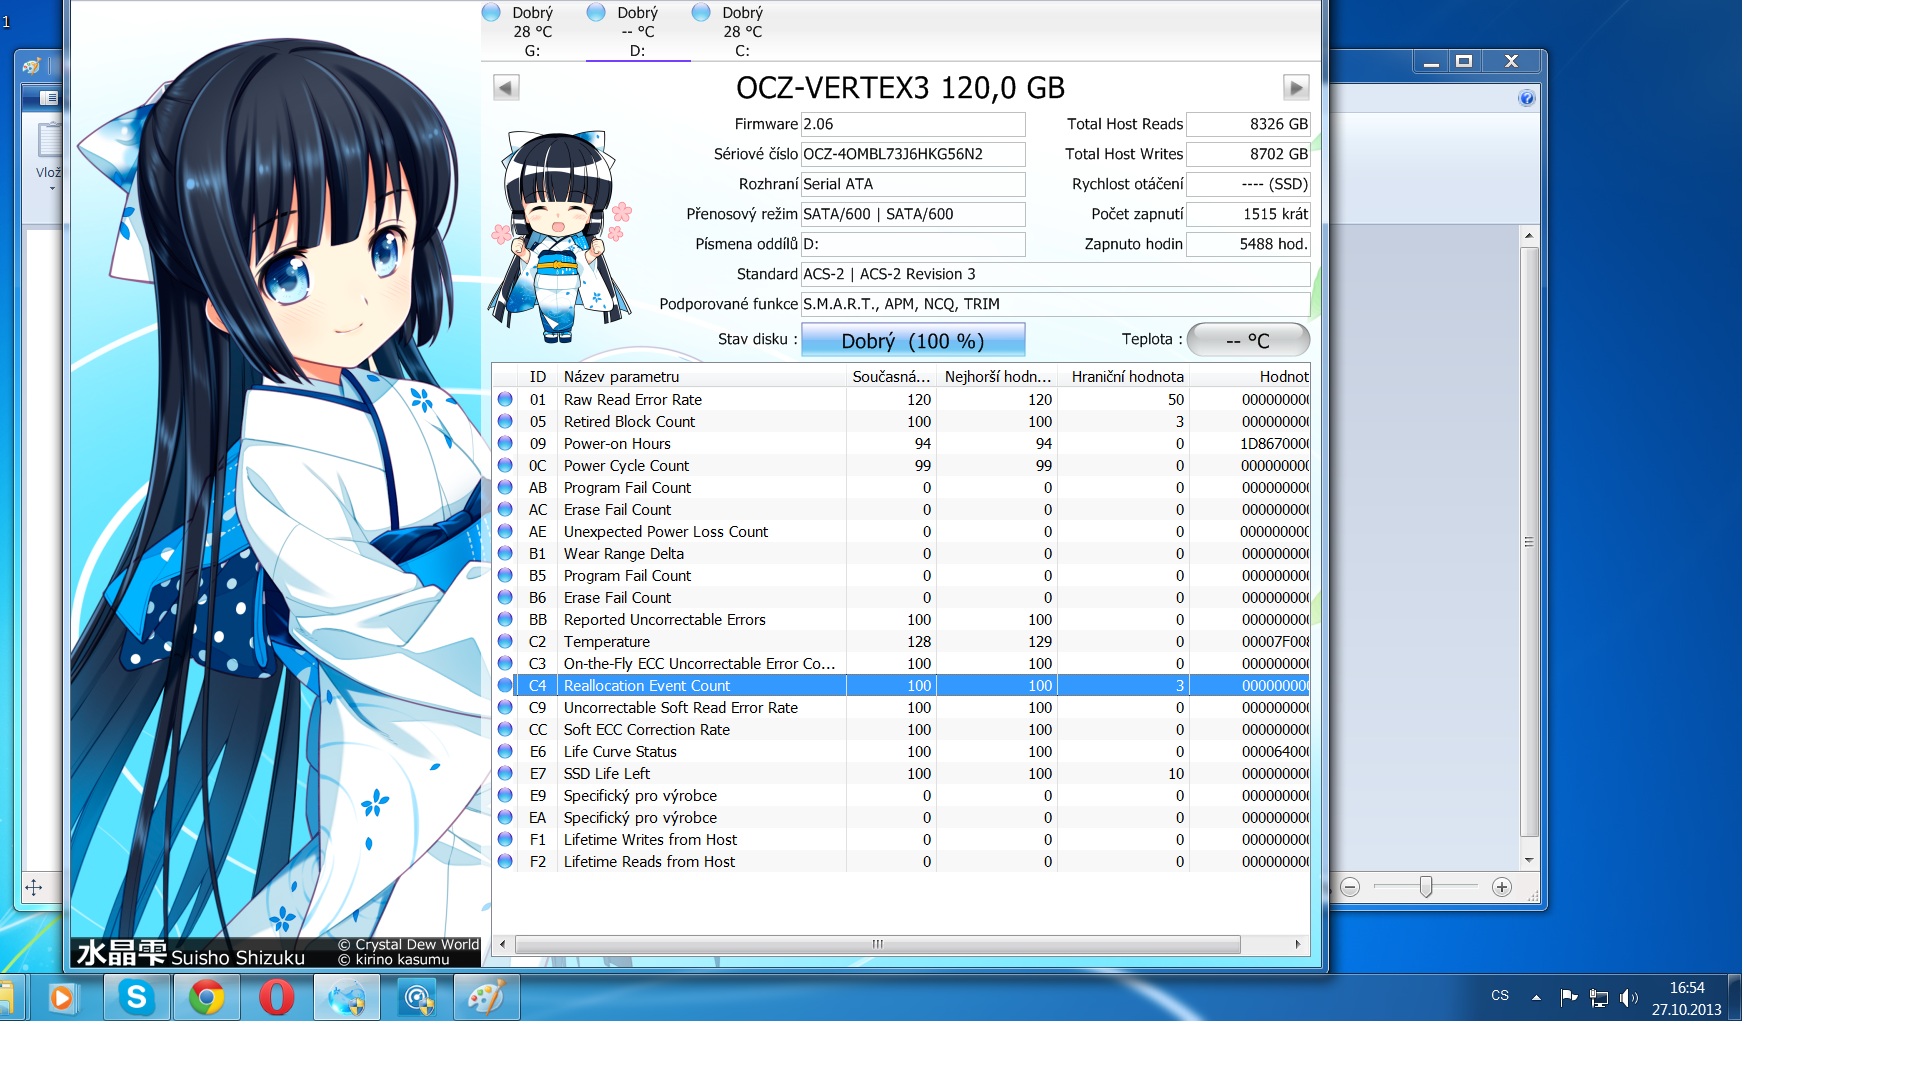Screen dimensions: 1920x1080
Task: Open the network tray icon
Action: point(1599,998)
